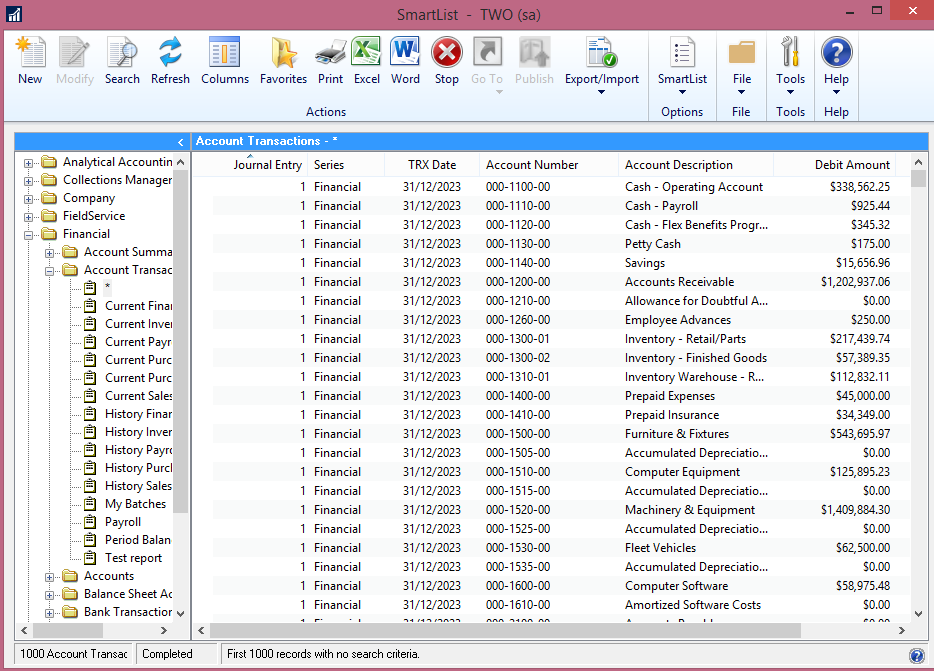Viewport: 934px width, 671px height.
Task: Select the History Sales favorite
Action: coord(138,486)
